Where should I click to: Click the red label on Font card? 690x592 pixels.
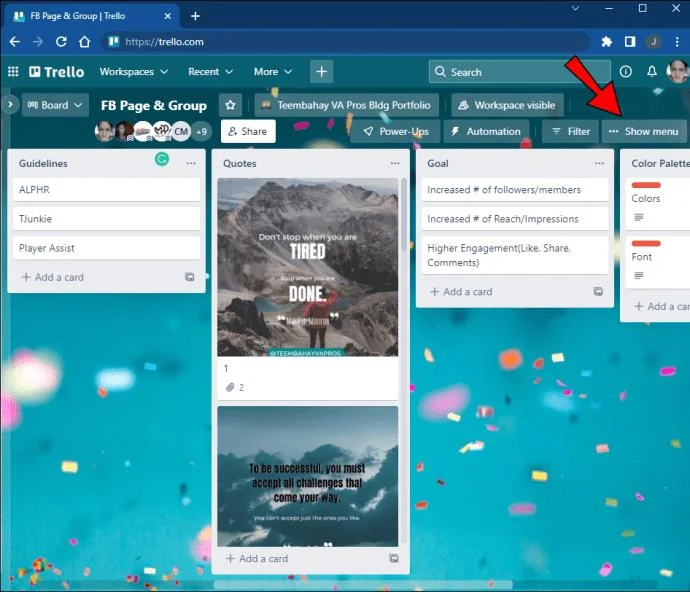[646, 243]
